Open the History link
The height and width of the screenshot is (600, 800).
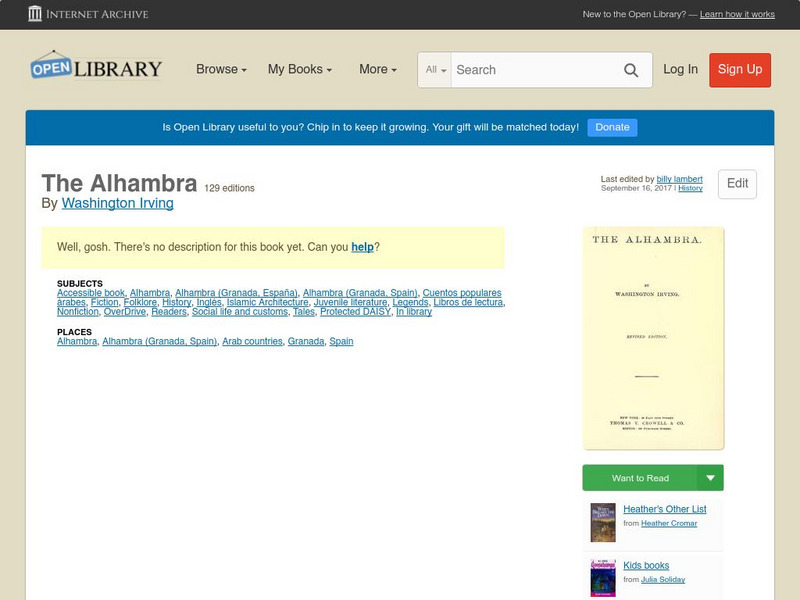(690, 188)
